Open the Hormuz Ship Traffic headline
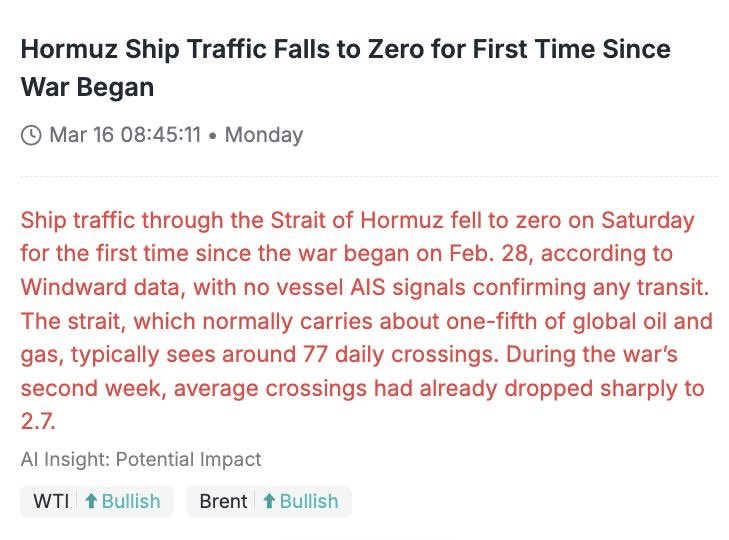The height and width of the screenshot is (540, 729). click(345, 67)
